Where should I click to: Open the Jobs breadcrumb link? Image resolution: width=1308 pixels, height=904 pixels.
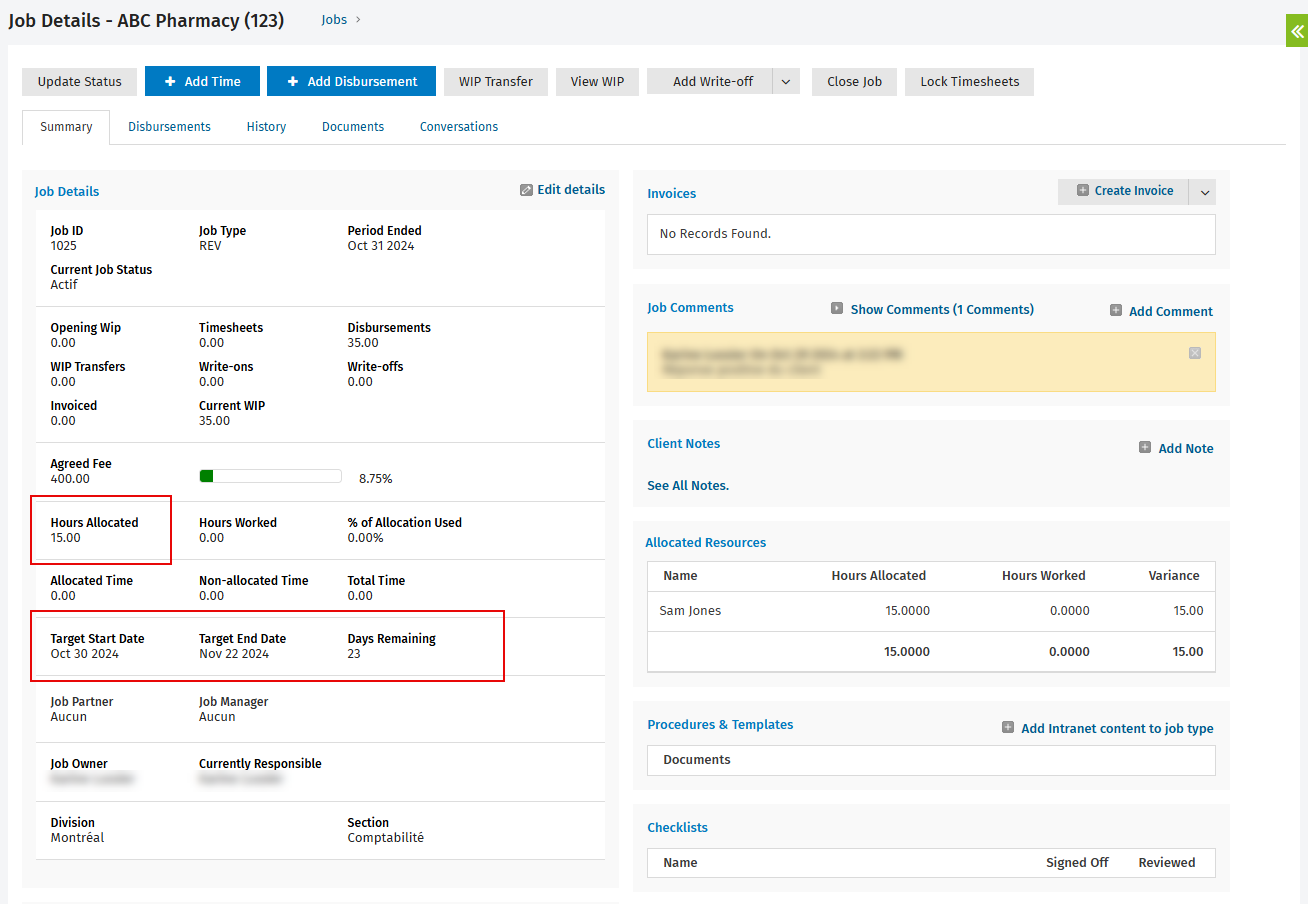[334, 19]
